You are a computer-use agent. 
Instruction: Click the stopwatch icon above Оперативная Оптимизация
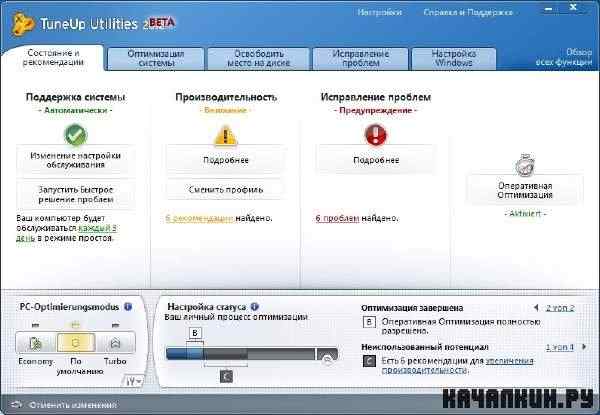click(x=525, y=164)
